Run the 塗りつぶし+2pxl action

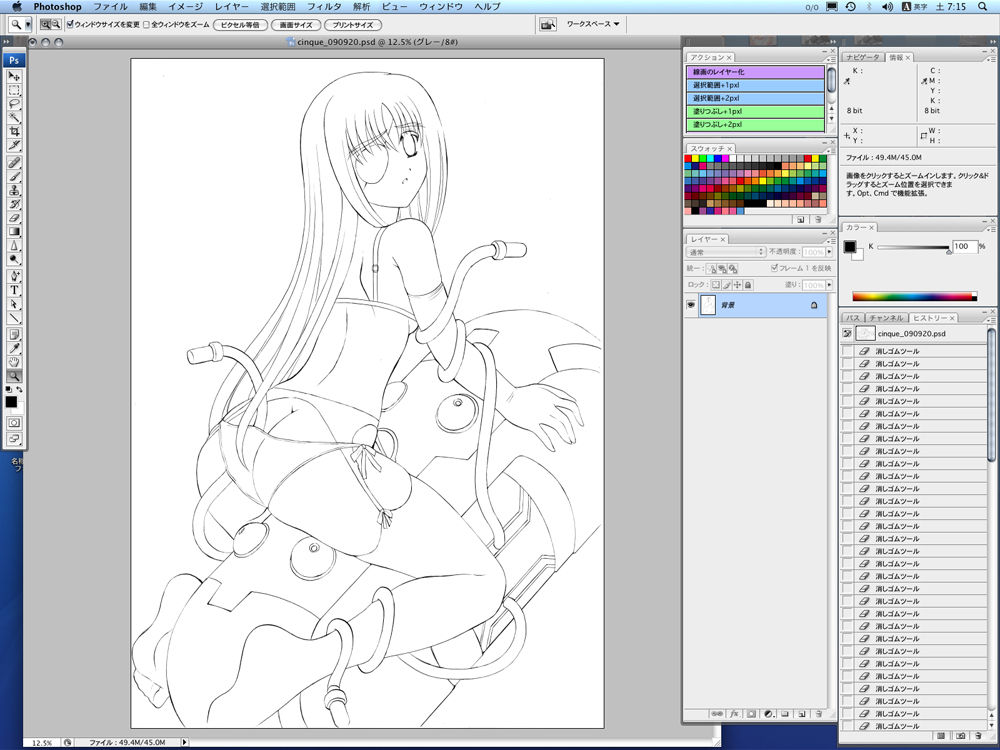click(755, 124)
